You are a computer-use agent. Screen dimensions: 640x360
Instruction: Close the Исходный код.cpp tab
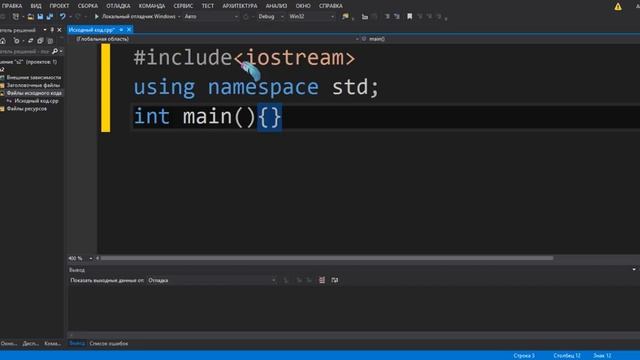pyautogui.click(x=129, y=30)
